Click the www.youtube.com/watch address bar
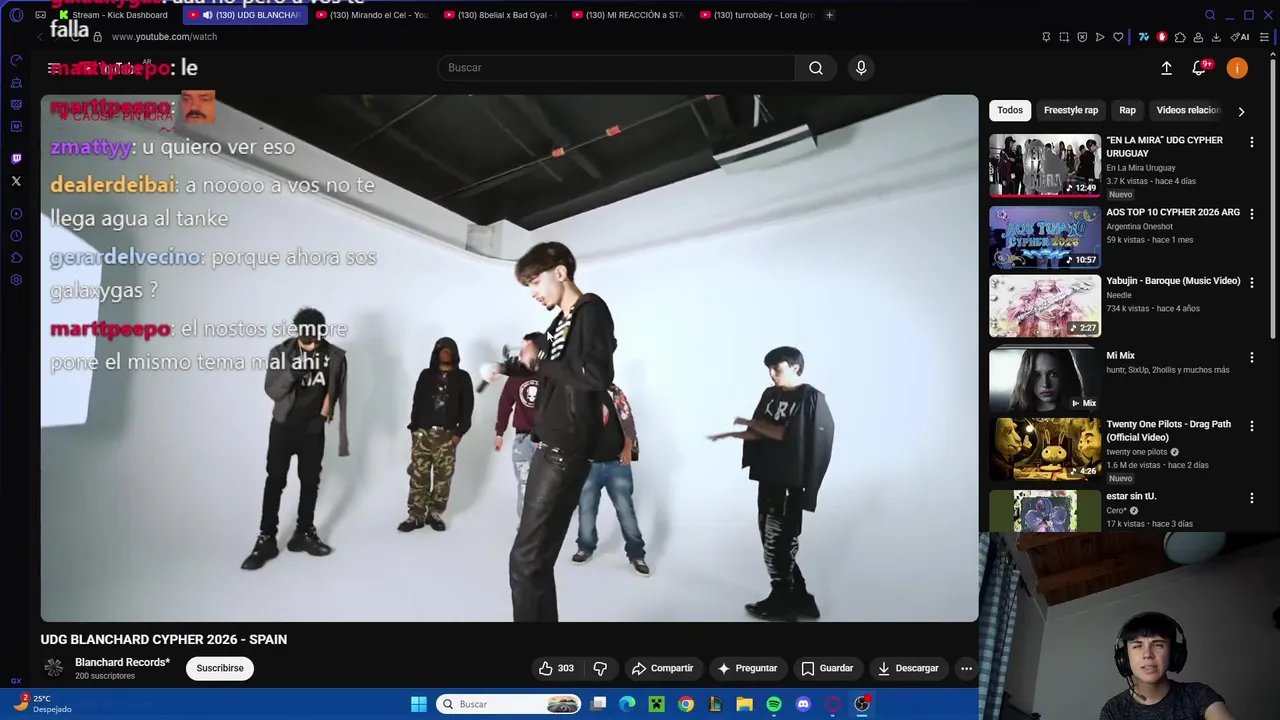The height and width of the screenshot is (720, 1280). click(x=164, y=37)
